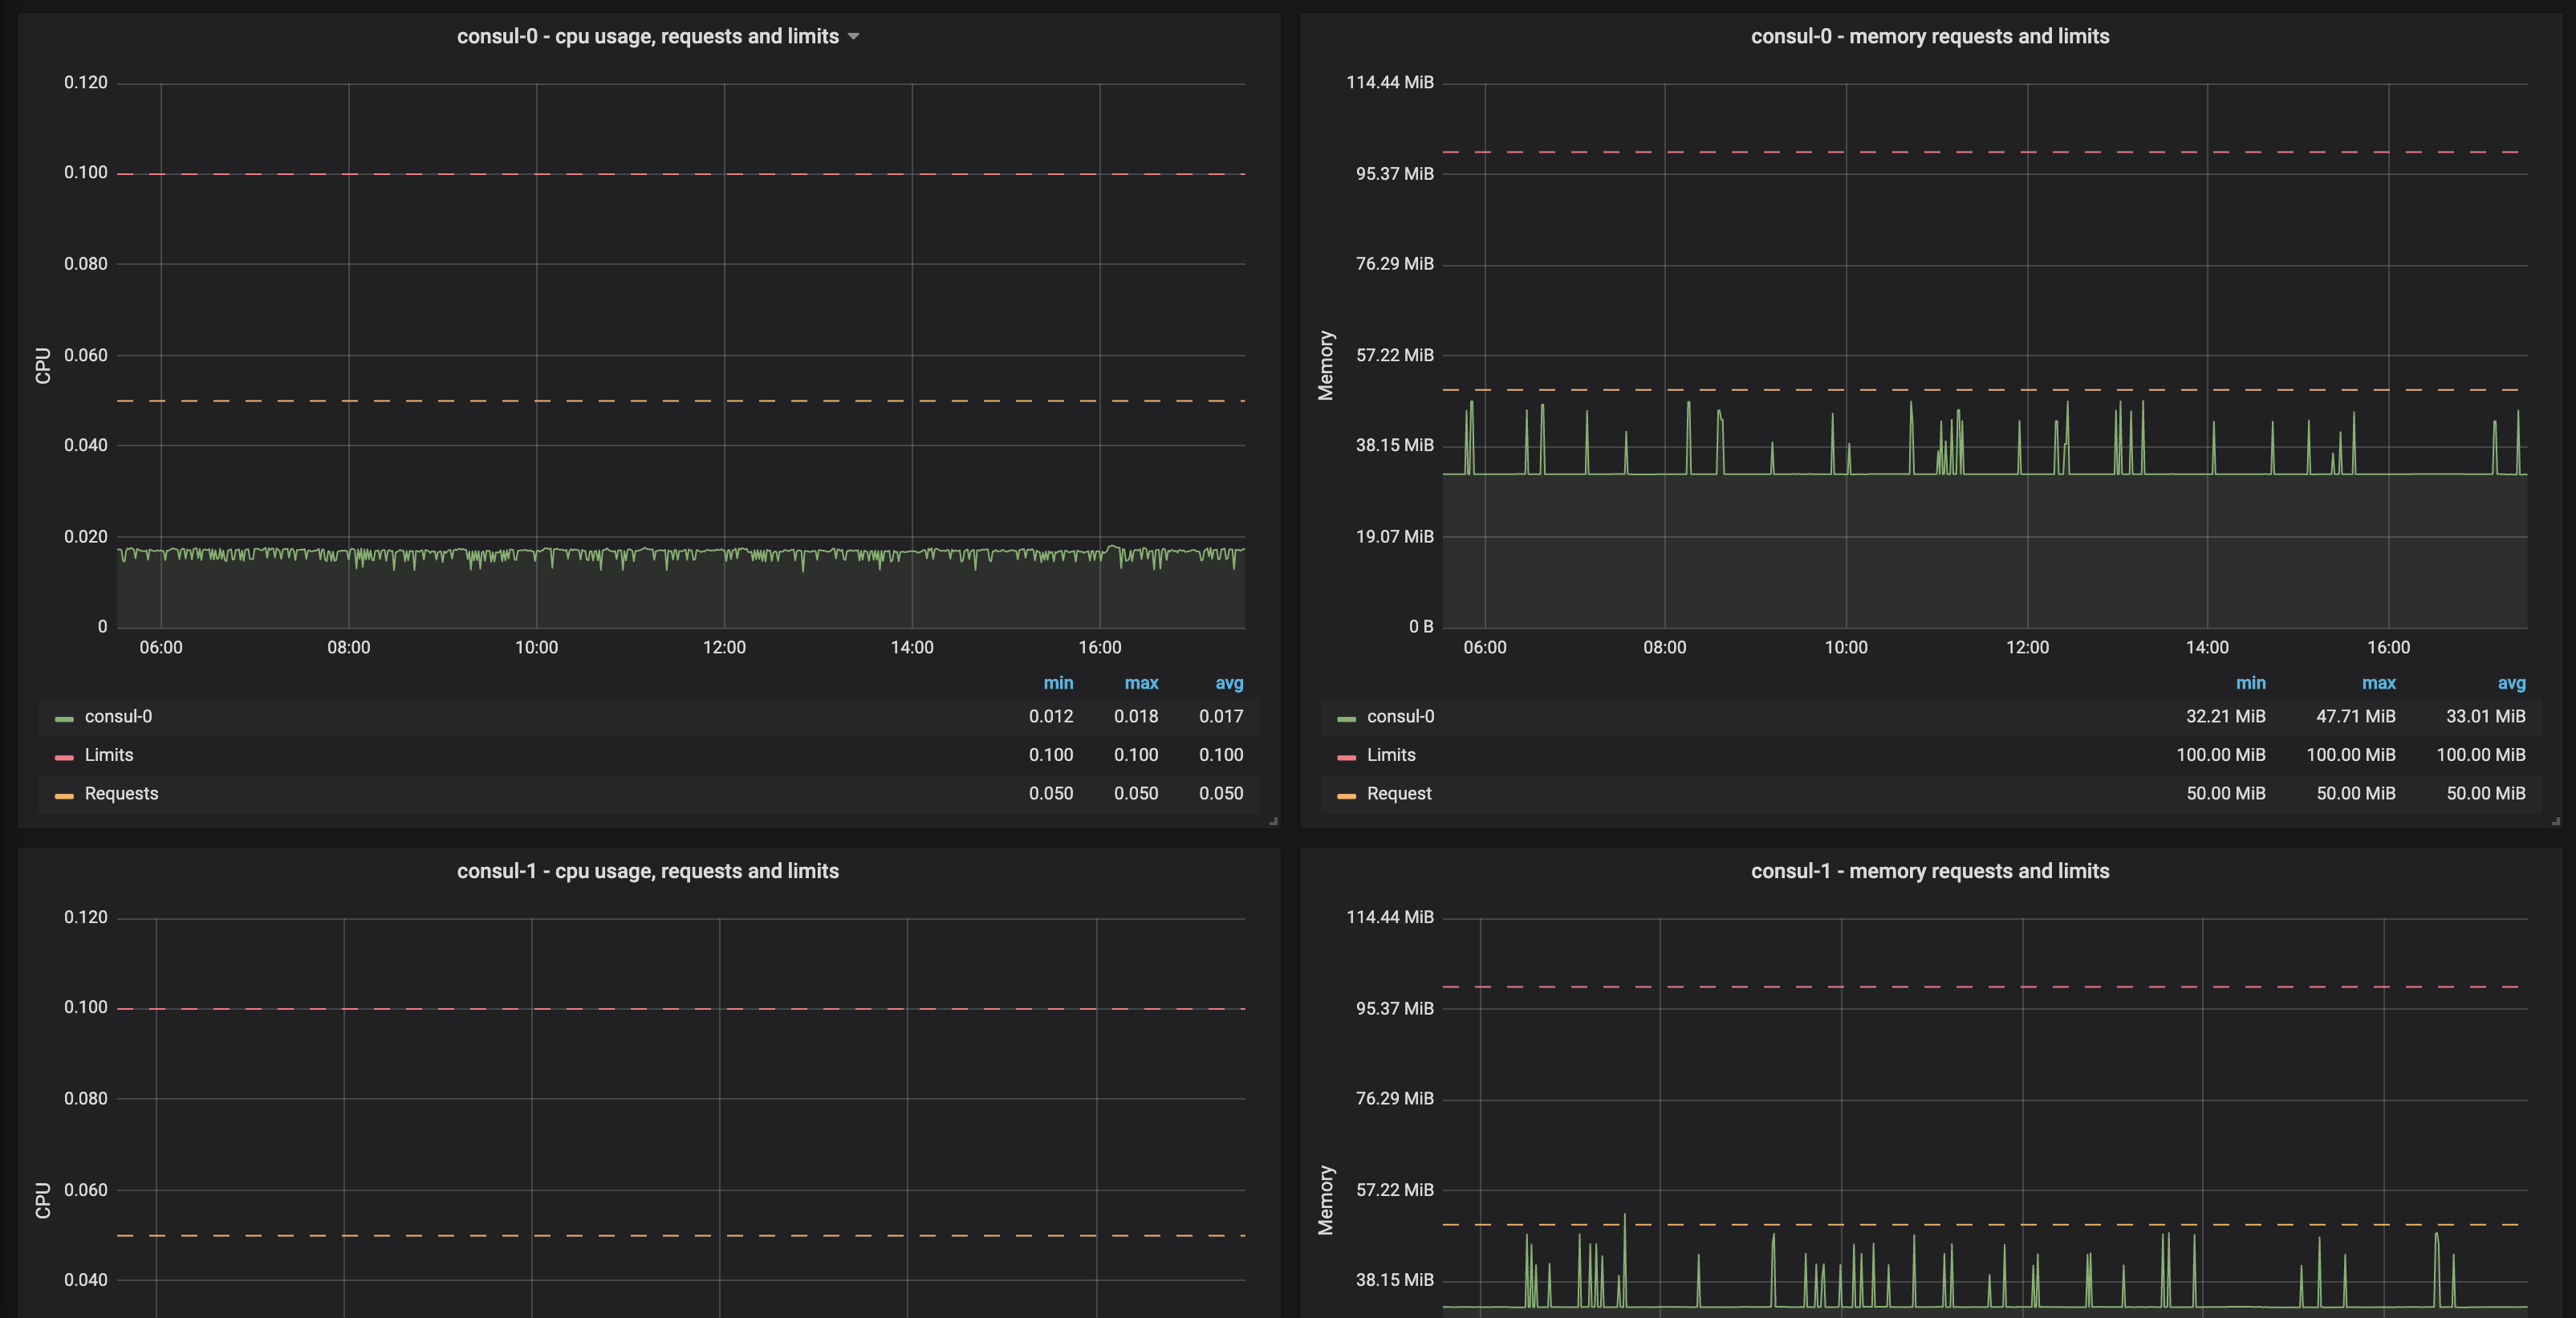The height and width of the screenshot is (1318, 2576).
Task: Toggle the Requests series in cpu legend
Action: point(121,794)
